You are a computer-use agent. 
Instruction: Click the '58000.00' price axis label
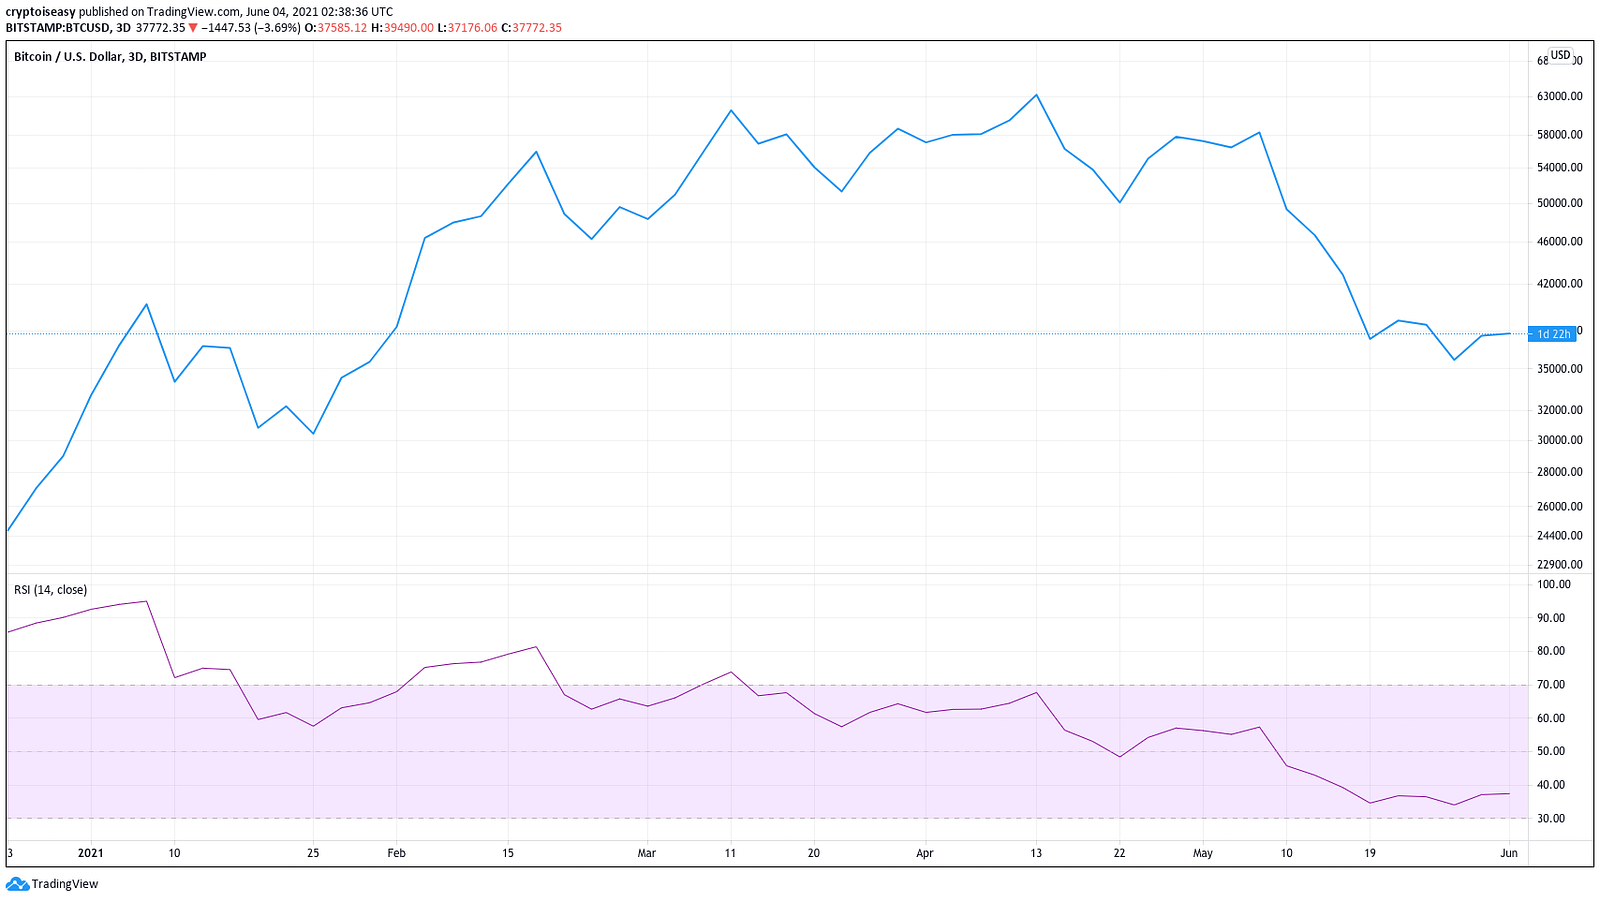[x=1560, y=135]
